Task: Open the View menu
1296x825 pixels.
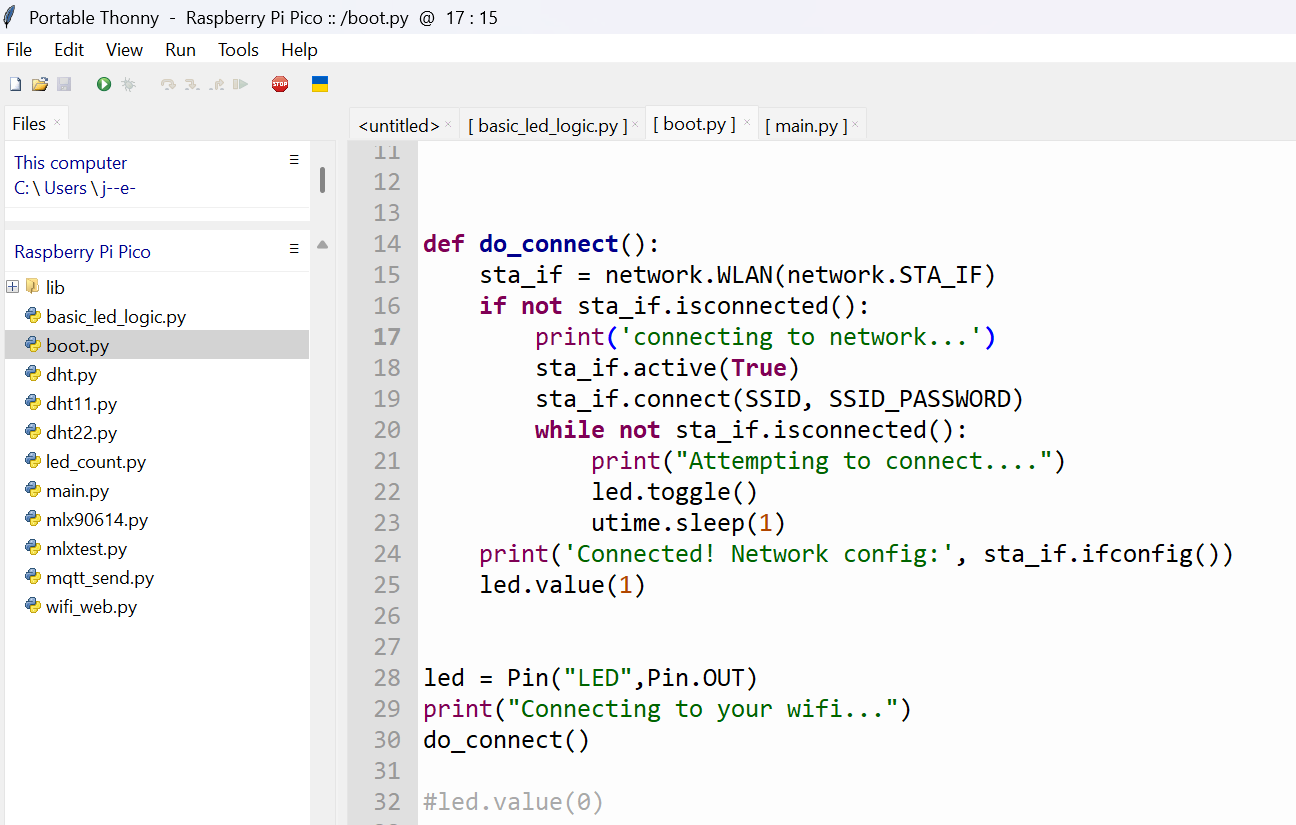Action: coord(124,50)
